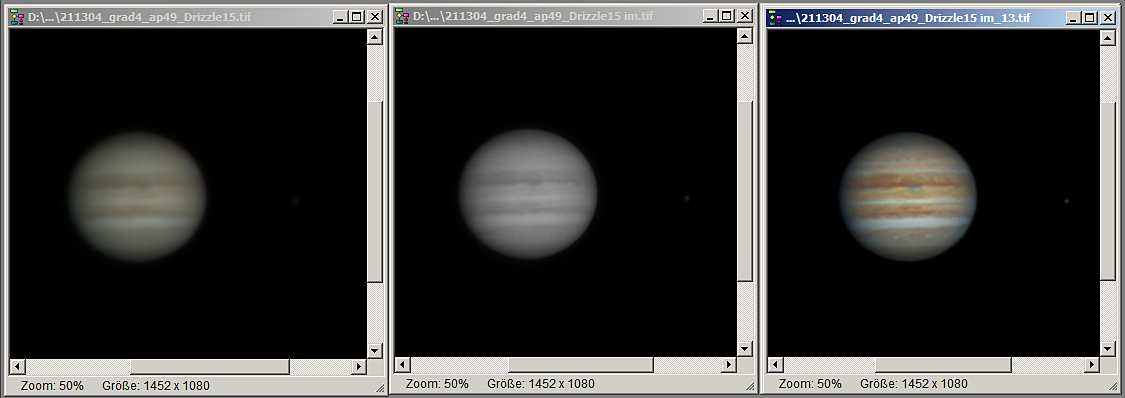Click the faint moon in im_13.tif window
Image resolution: width=1125 pixels, height=398 pixels.
pyautogui.click(x=1066, y=201)
